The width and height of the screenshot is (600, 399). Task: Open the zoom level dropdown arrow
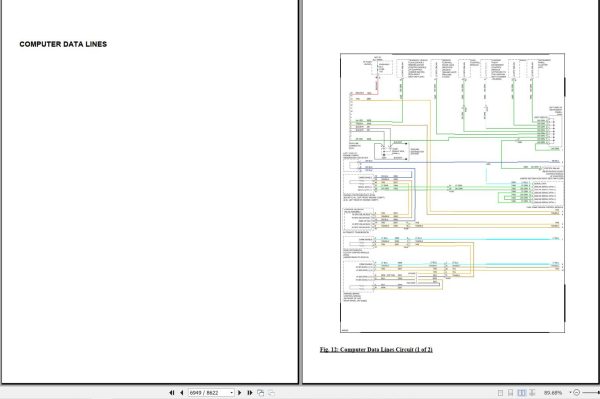pos(570,392)
